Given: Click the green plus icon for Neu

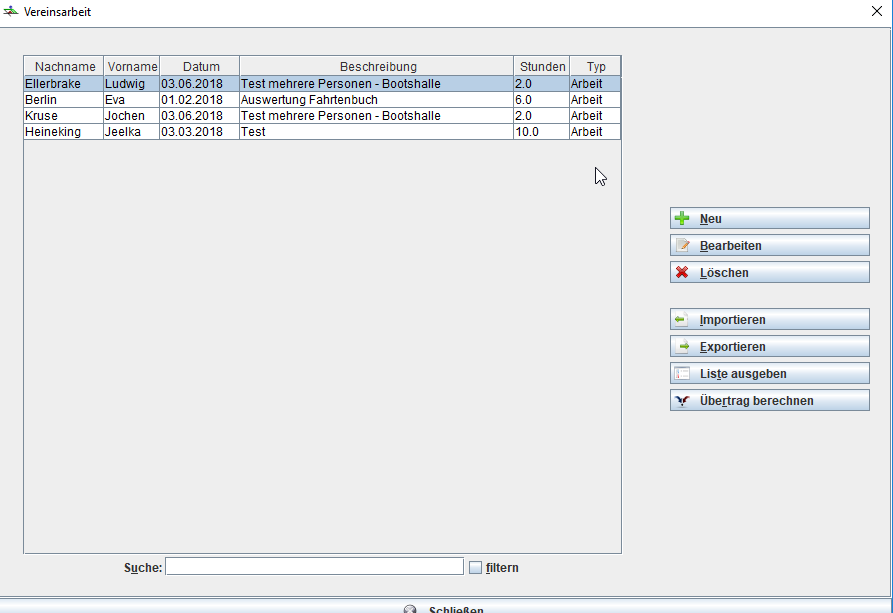Looking at the screenshot, I should 682,219.
